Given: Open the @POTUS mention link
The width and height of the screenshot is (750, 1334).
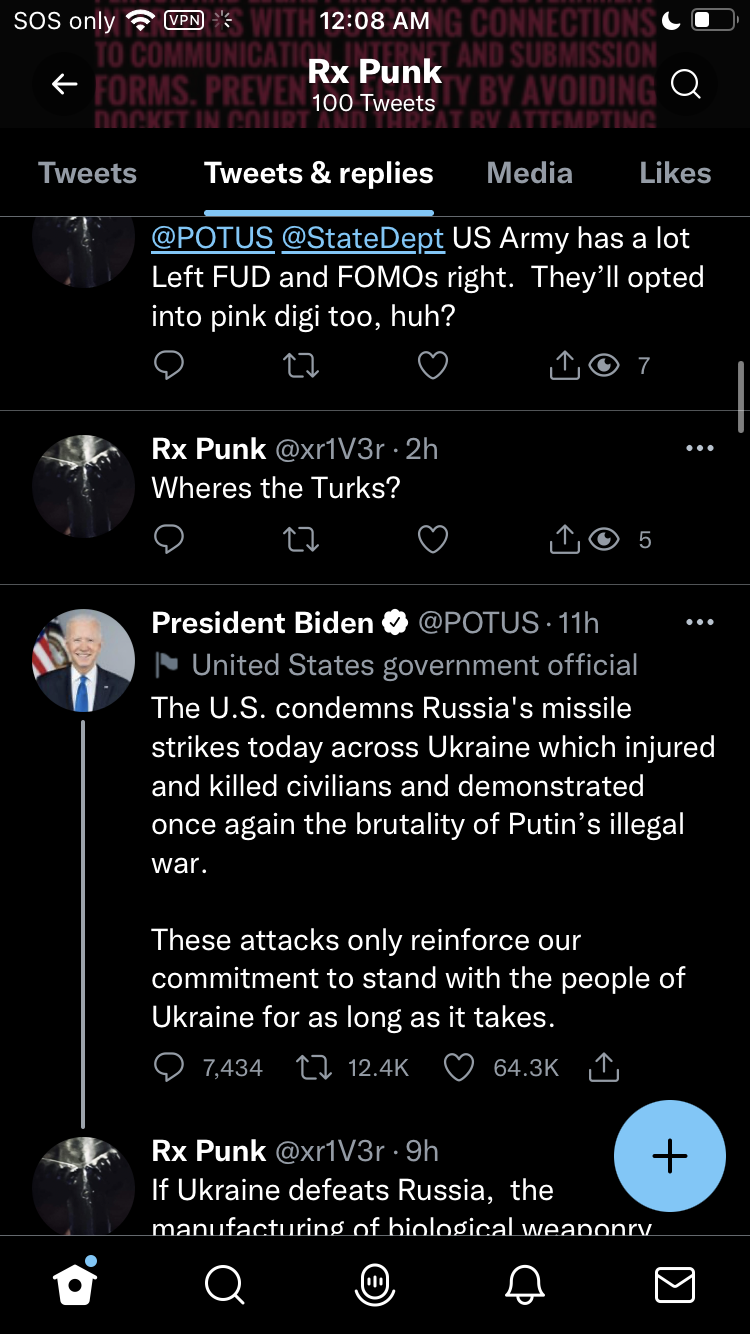Looking at the screenshot, I should click(x=212, y=238).
